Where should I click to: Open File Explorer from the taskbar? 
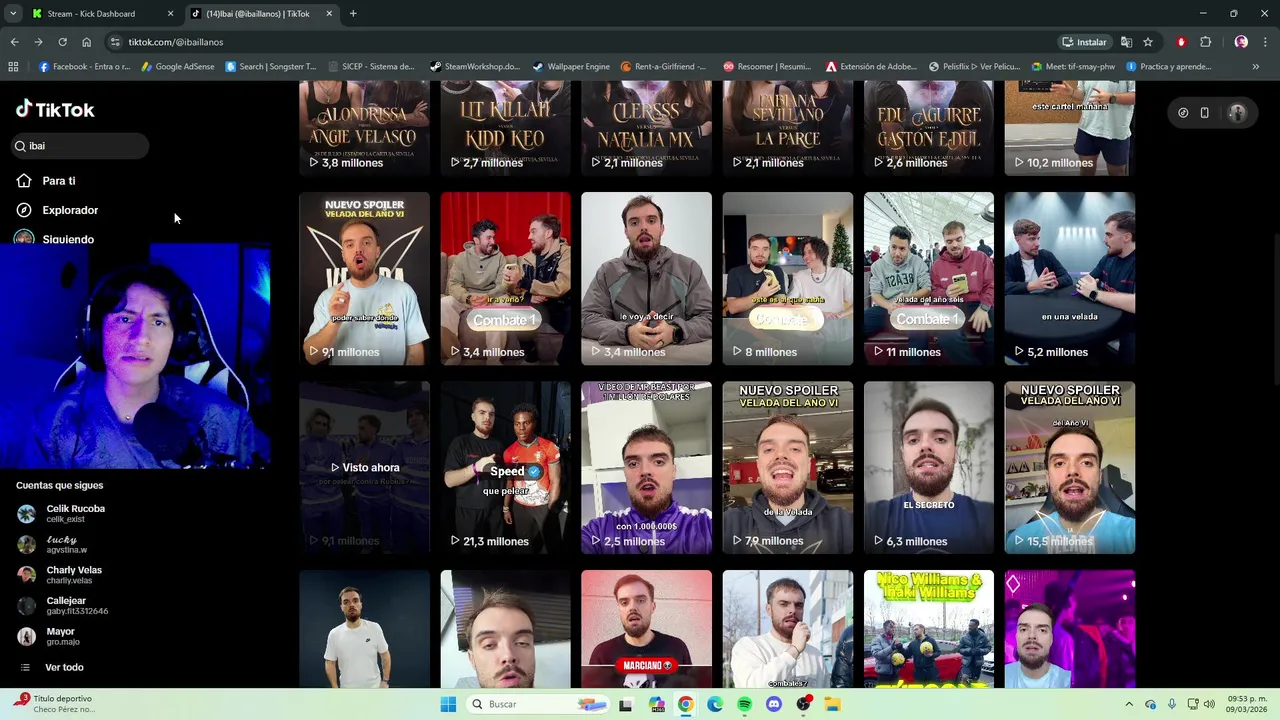[x=832, y=704]
